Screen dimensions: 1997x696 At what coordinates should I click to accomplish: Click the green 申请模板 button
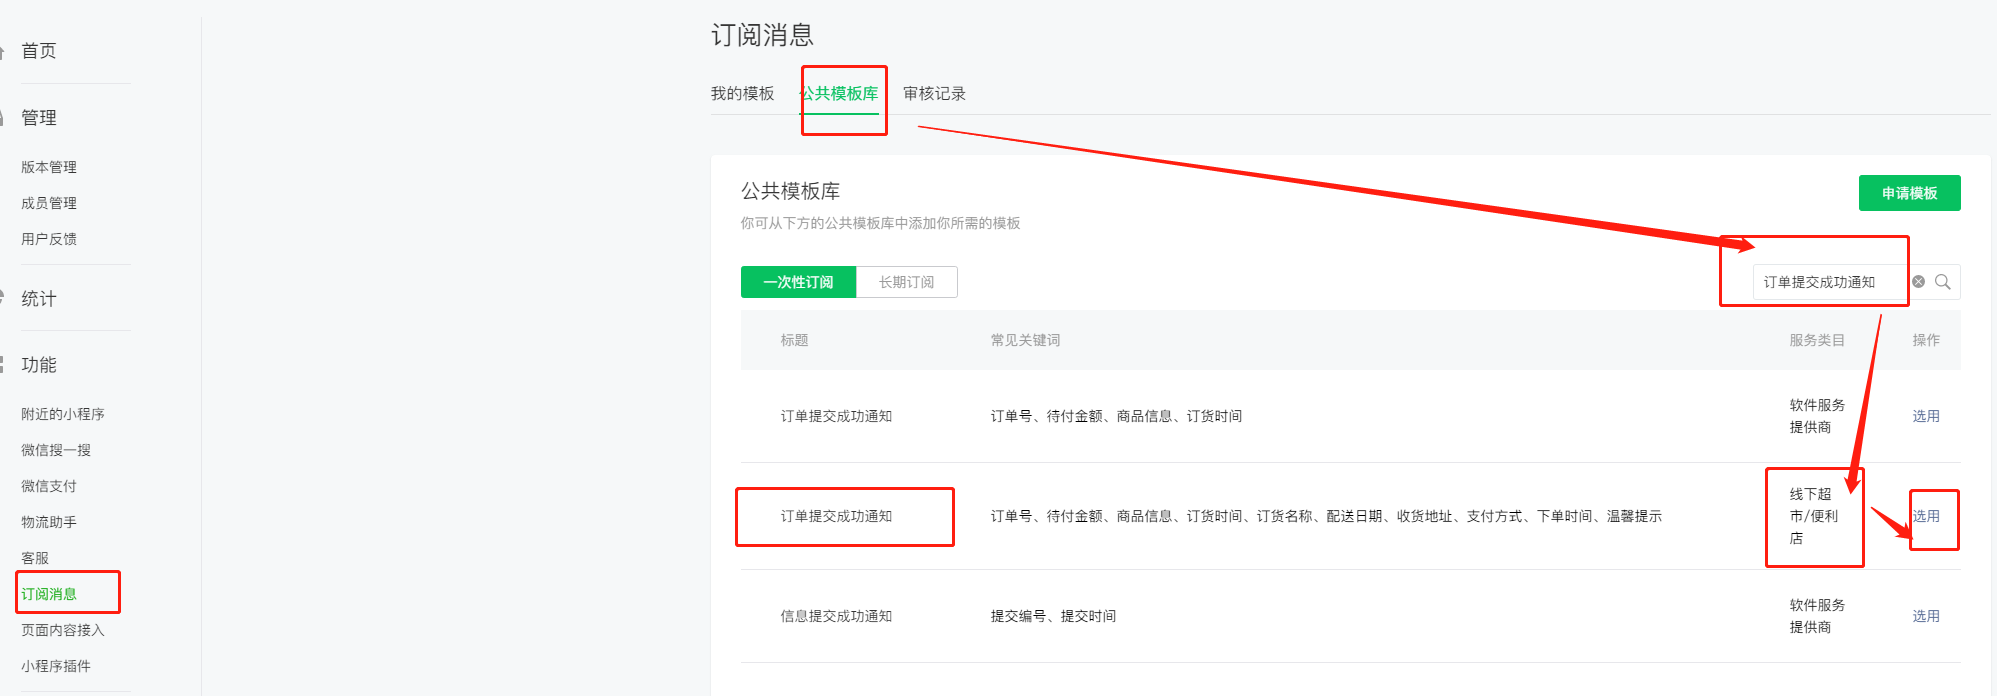click(x=1909, y=193)
